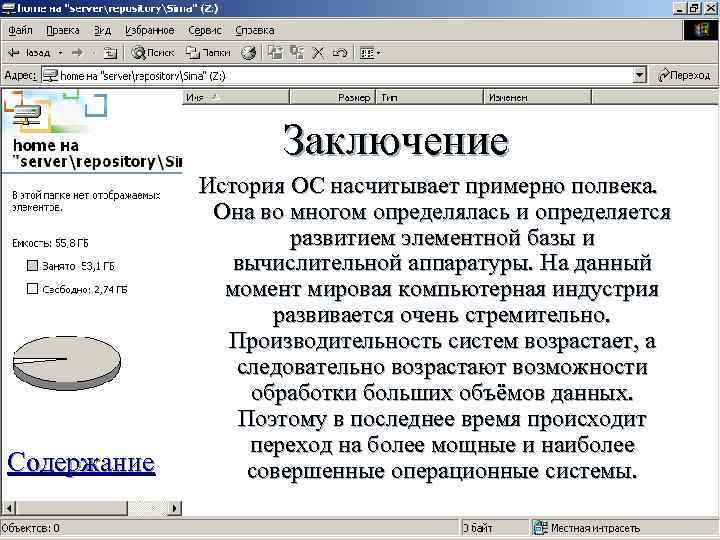Open the Правка menu
720x540 pixels.
point(63,30)
